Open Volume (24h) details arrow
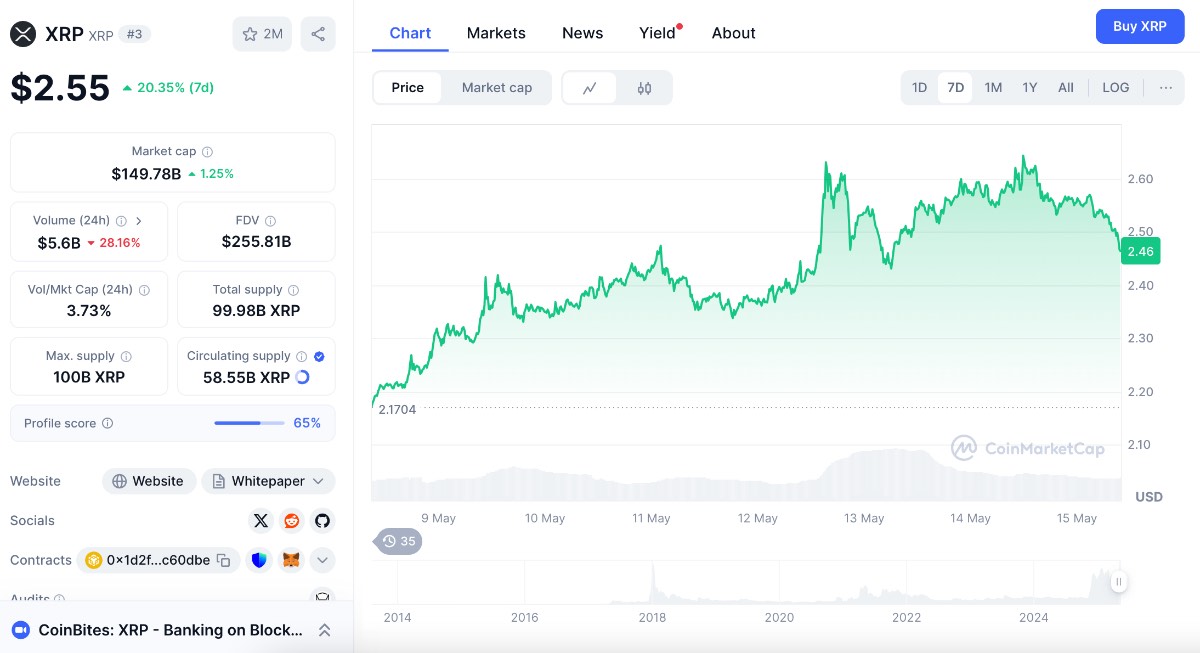Screen dimensions: 1200x653 point(139,221)
